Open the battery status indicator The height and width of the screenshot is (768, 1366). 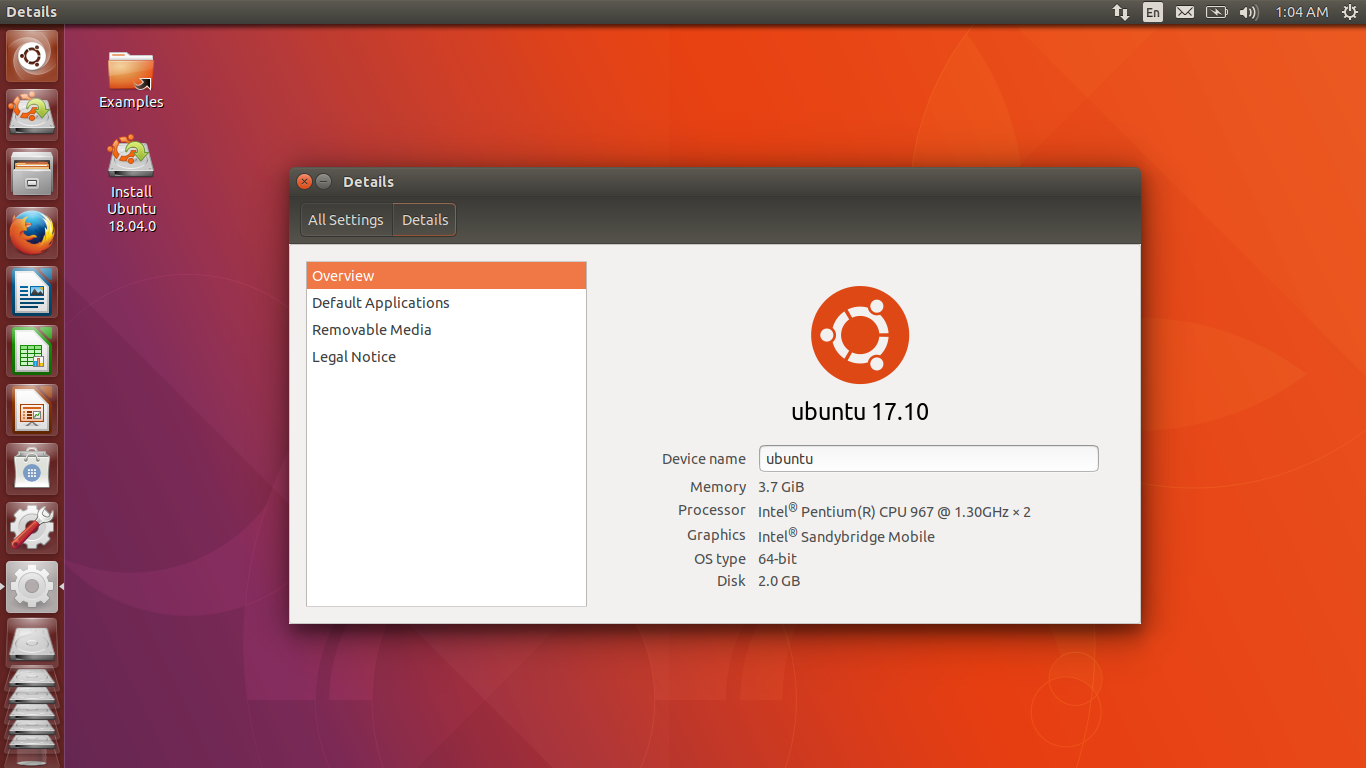tap(1216, 12)
